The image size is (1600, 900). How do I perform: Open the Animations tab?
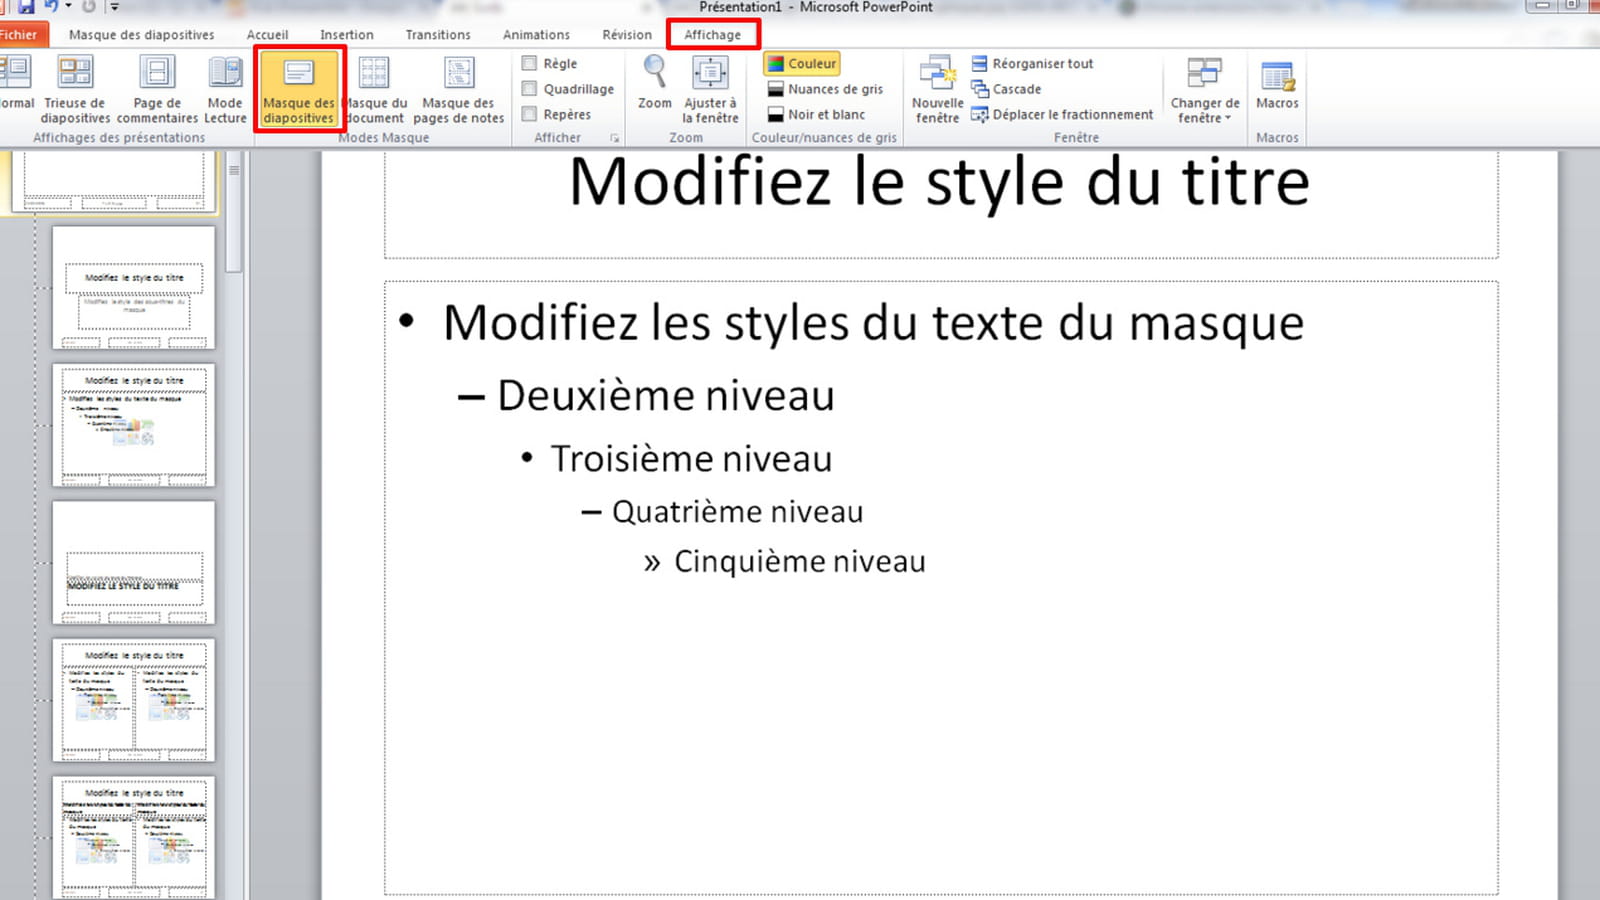[536, 34]
